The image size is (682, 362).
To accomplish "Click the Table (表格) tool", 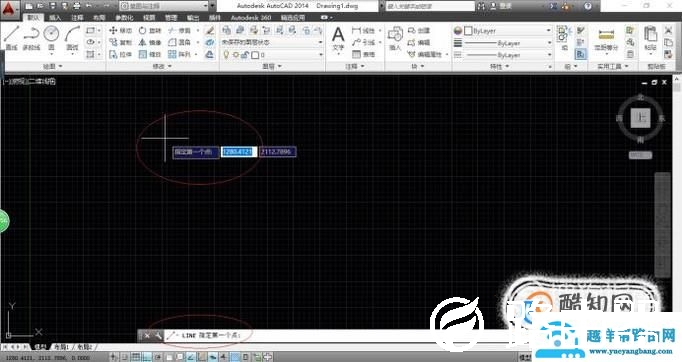I will (364, 54).
